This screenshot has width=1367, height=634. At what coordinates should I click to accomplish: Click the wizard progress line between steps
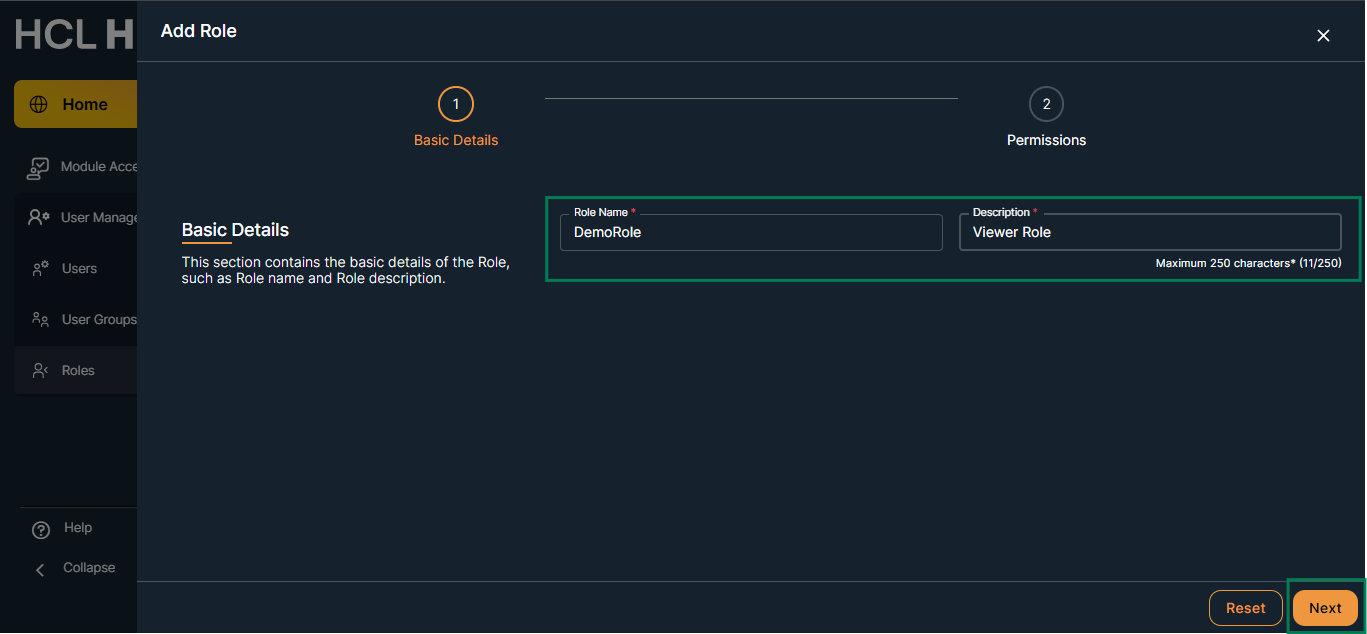pyautogui.click(x=750, y=99)
